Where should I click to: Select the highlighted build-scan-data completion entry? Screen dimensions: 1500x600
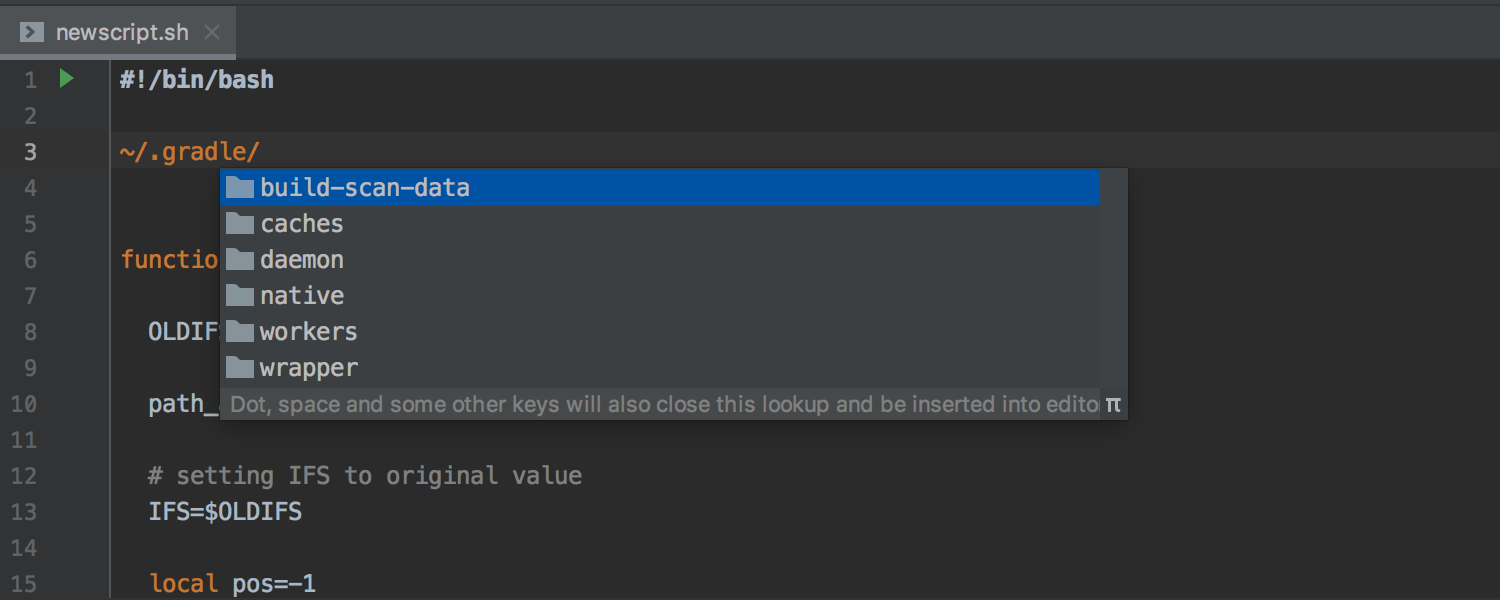[365, 187]
